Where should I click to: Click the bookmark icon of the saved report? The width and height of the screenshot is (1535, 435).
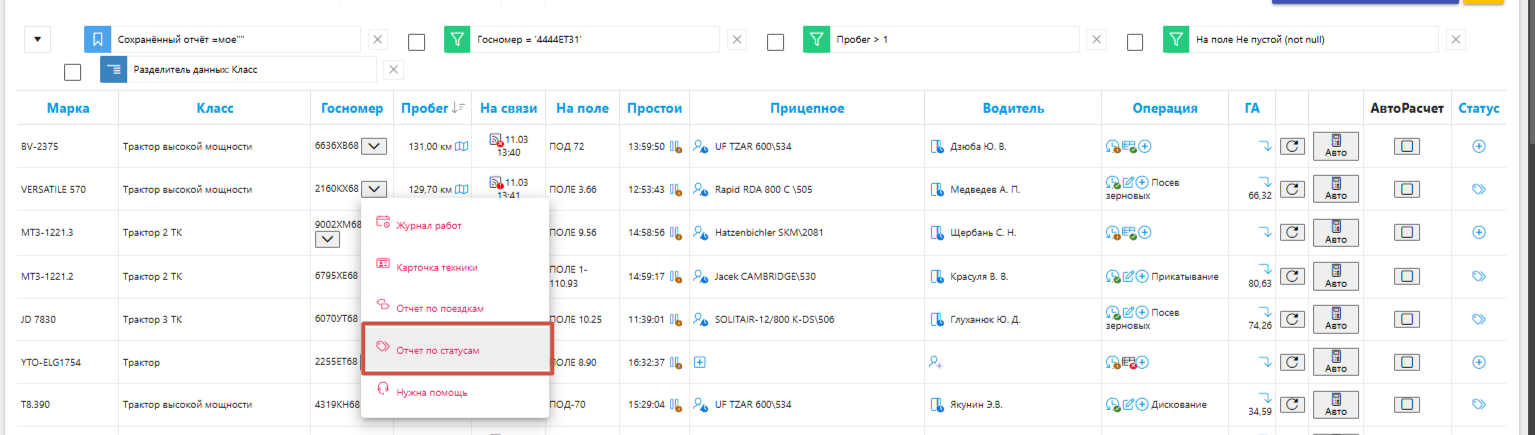coord(97,40)
